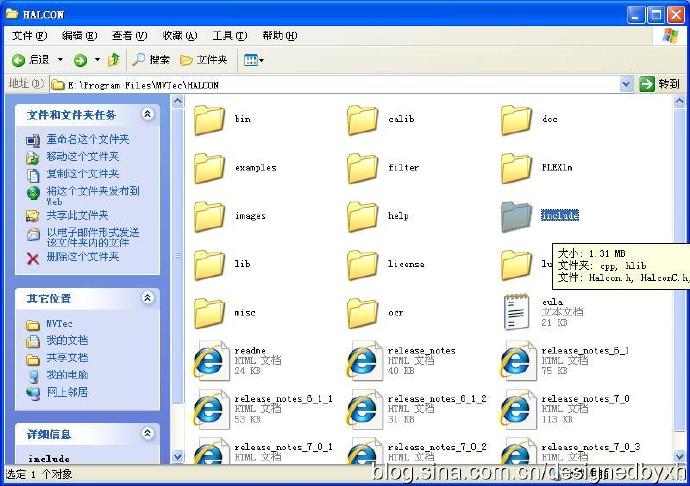Go to 我的文档 location
The image size is (690, 486).
(x=67, y=340)
